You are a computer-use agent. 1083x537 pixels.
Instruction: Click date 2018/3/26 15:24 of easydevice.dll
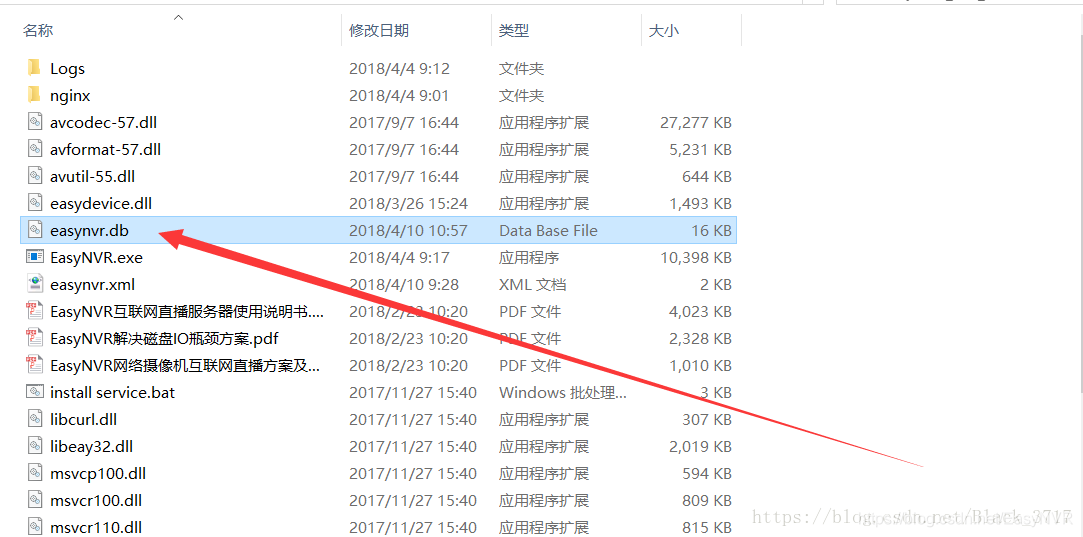point(408,203)
